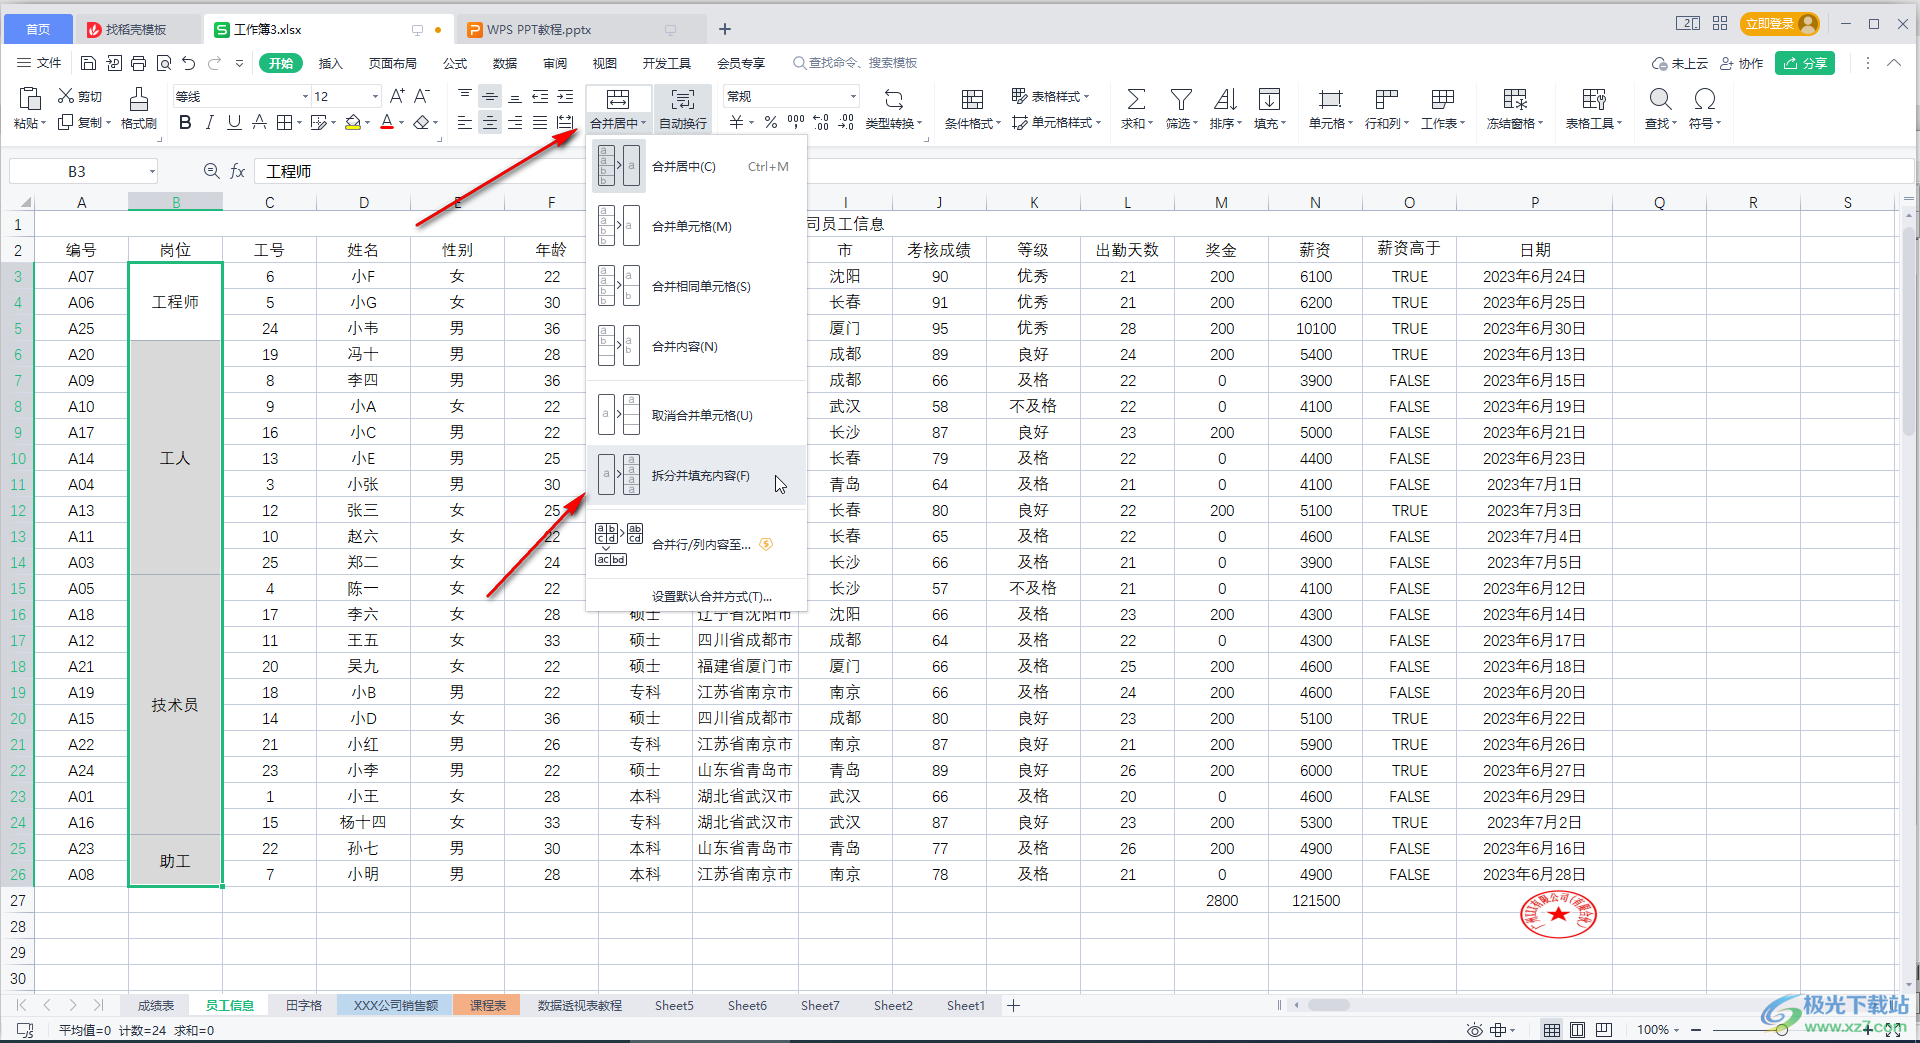Click the increase decimal places icon
The height and width of the screenshot is (1043, 1920).
pos(821,122)
